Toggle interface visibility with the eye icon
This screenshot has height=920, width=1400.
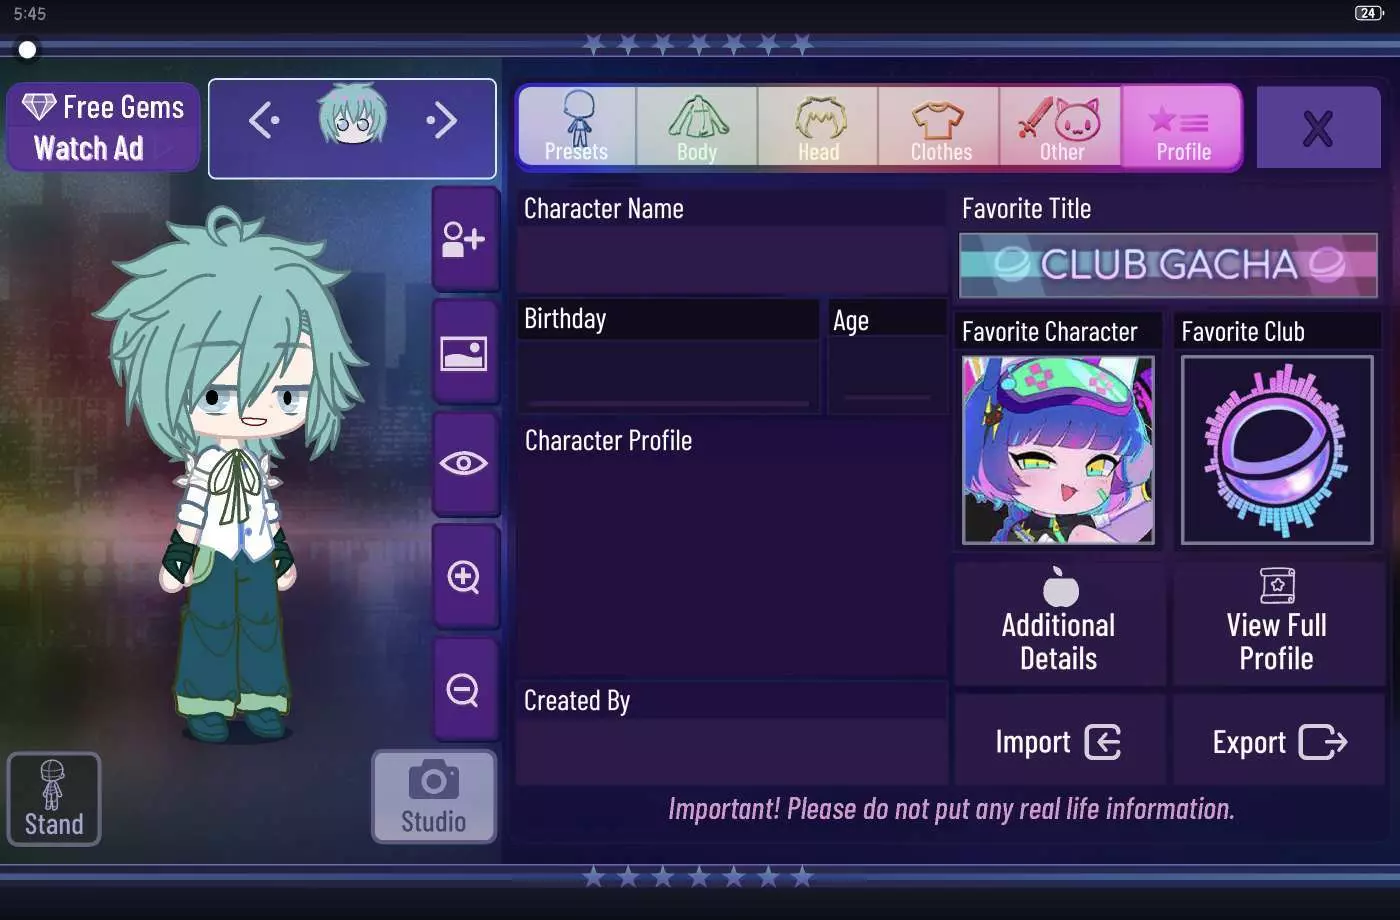464,463
